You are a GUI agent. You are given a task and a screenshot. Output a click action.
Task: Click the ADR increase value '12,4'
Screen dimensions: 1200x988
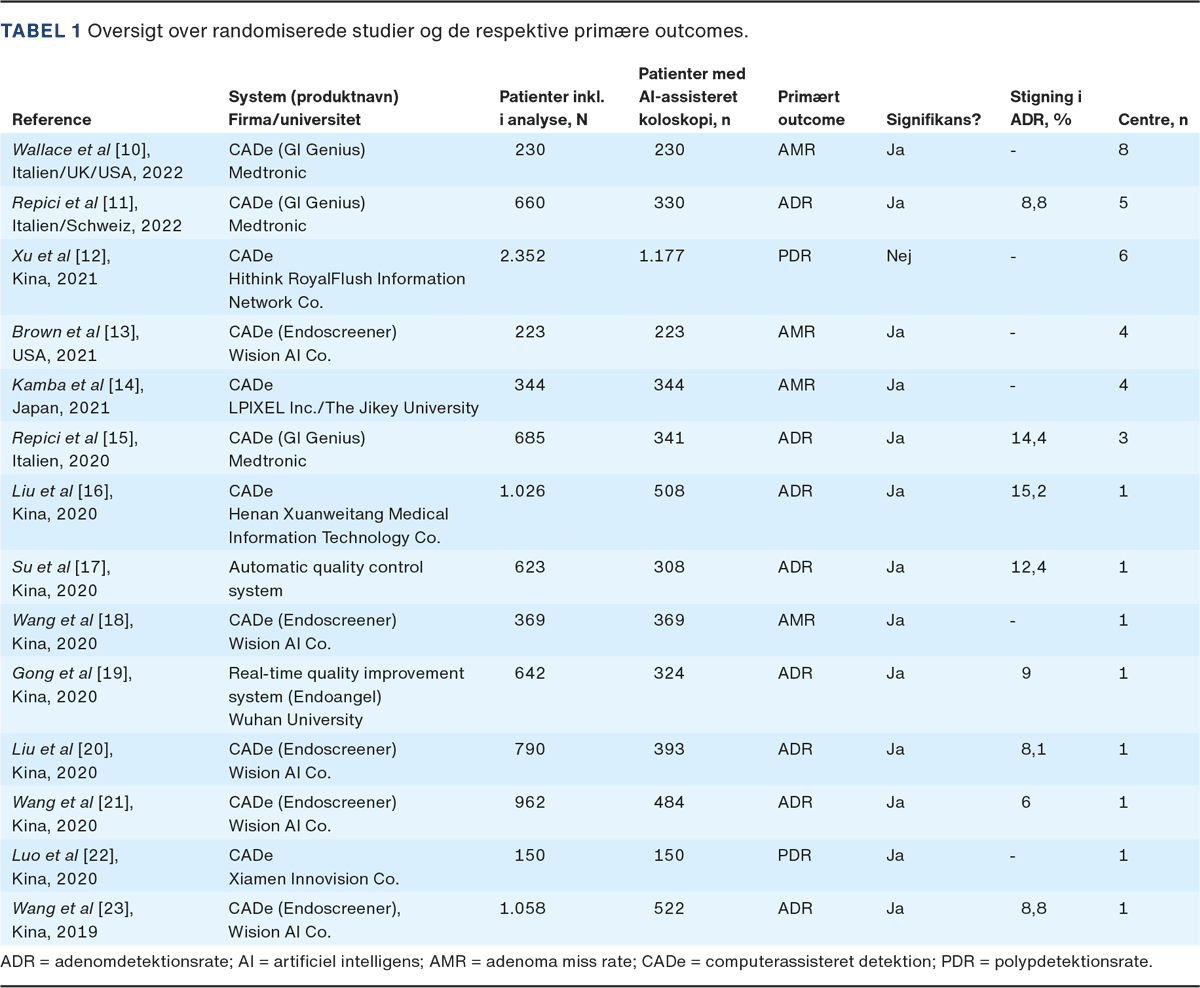(x=1031, y=567)
